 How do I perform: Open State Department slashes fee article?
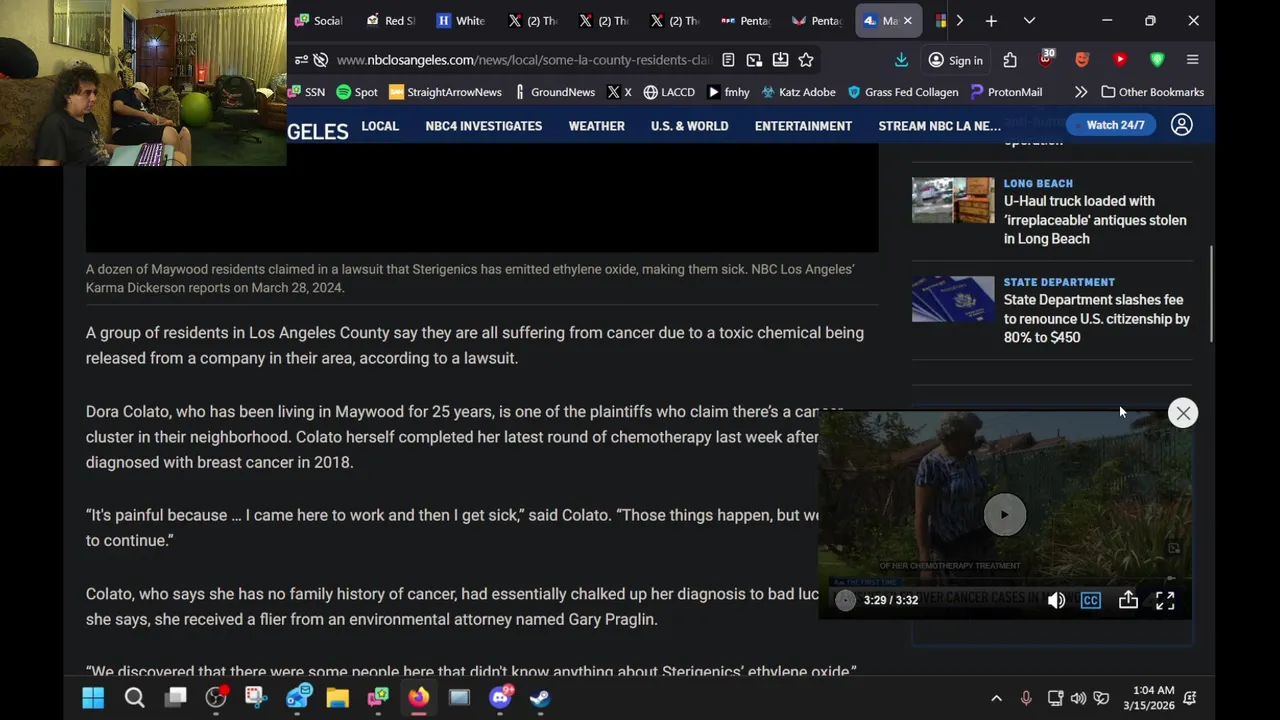click(1097, 319)
